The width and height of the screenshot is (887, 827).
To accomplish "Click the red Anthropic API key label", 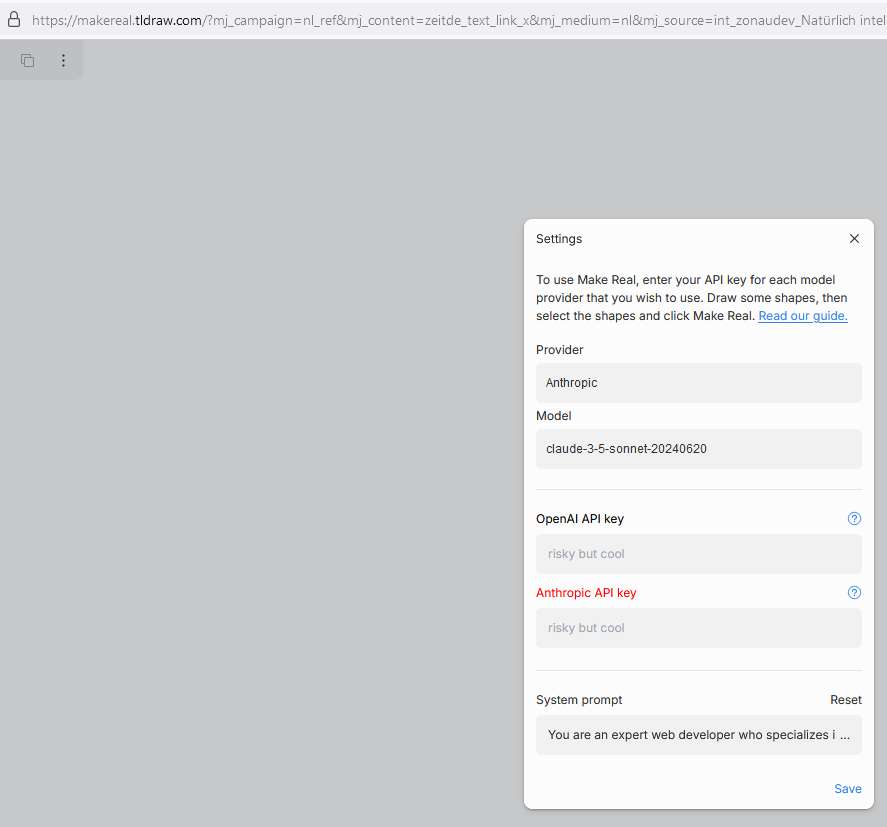I will [586, 593].
